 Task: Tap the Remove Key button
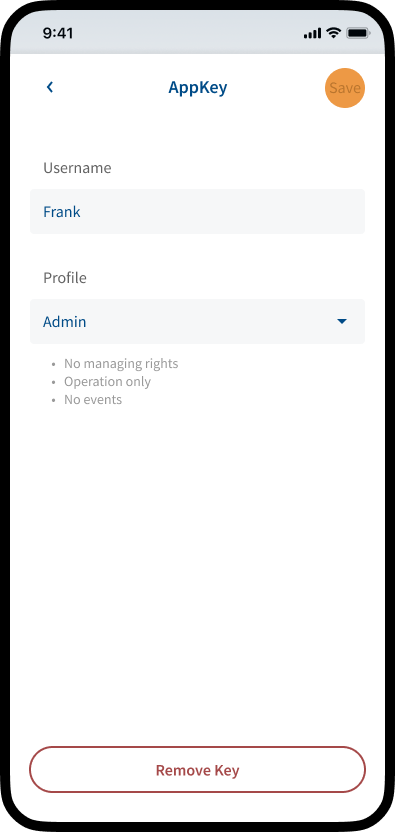coord(198,770)
